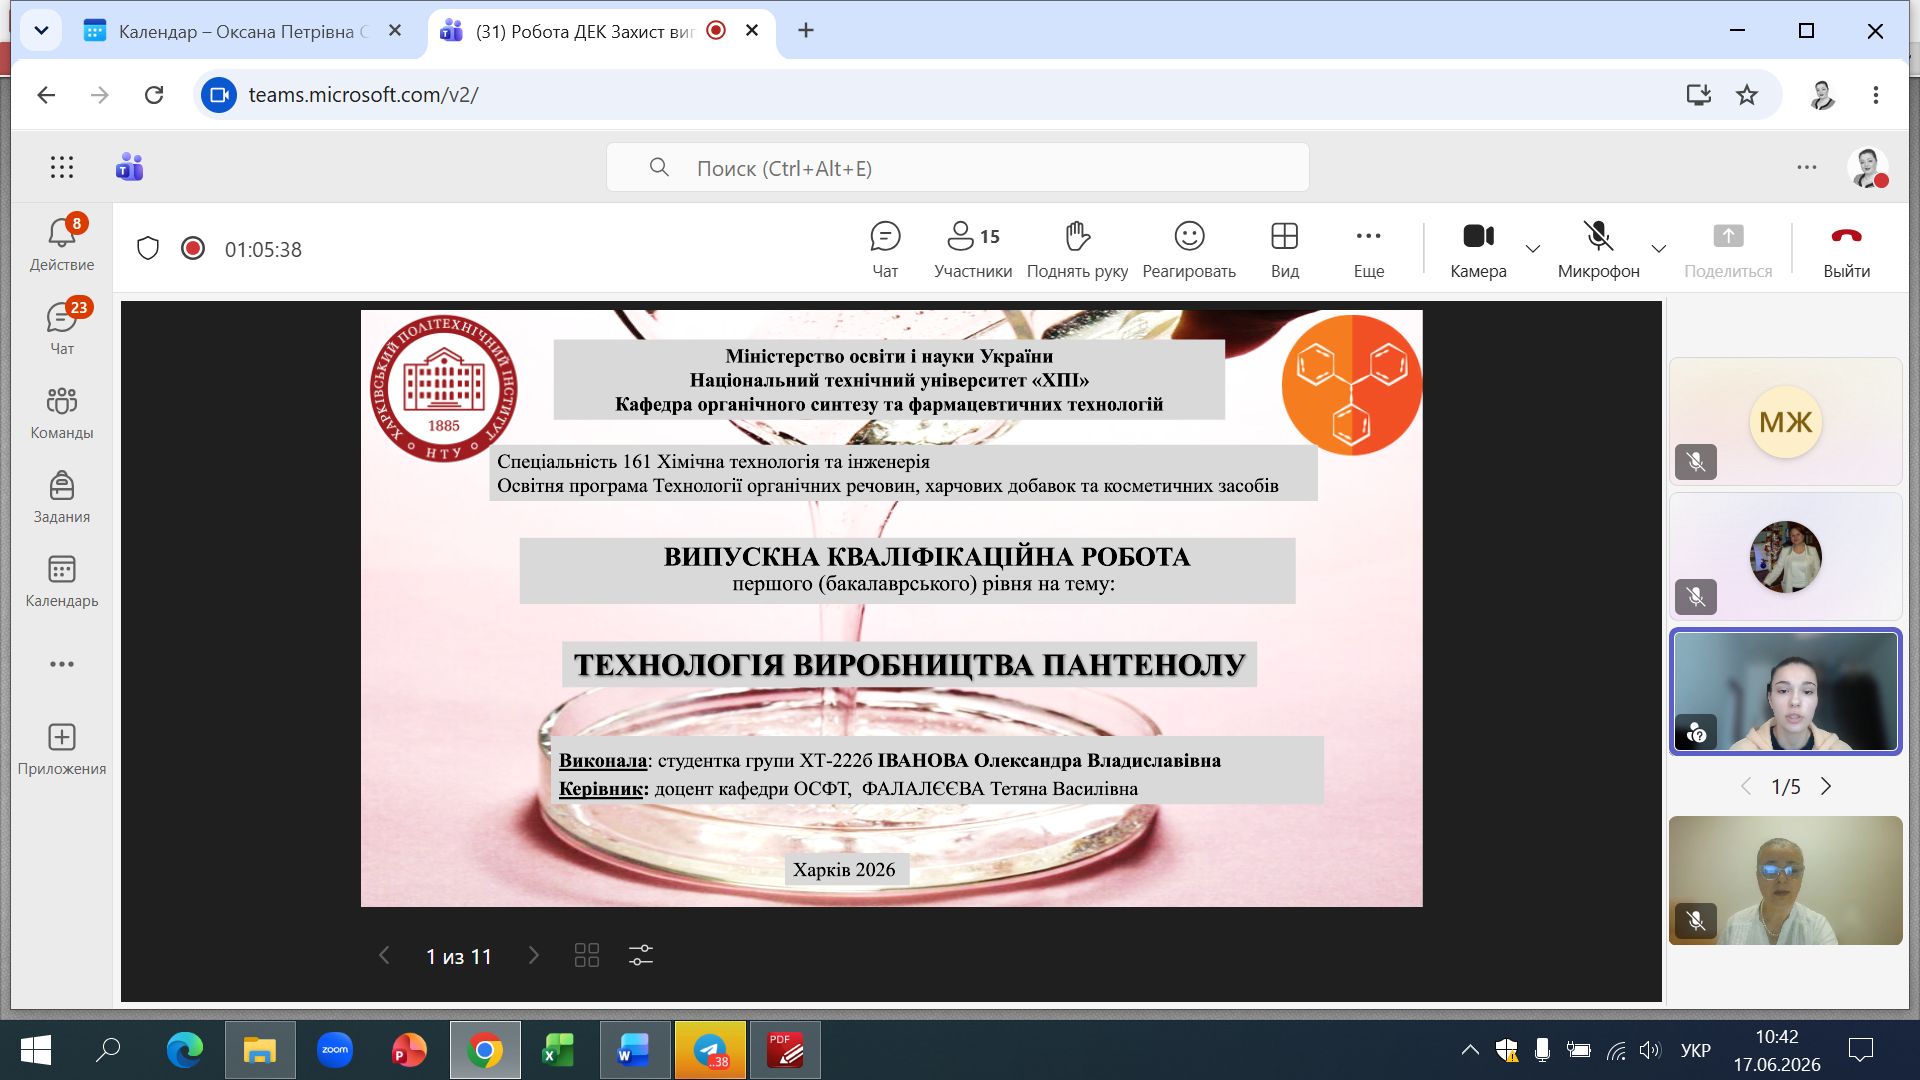The image size is (1920, 1080).
Task: Open the slide grid view
Action: [587, 955]
